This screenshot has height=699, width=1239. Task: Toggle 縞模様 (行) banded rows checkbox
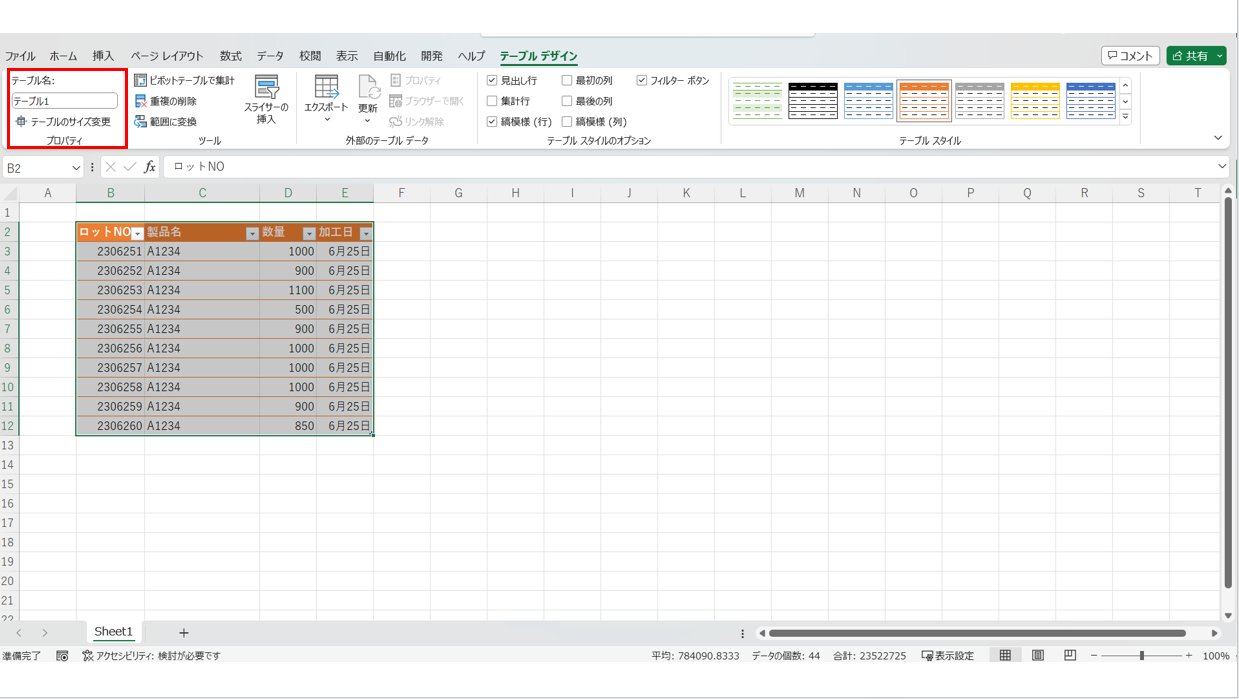pos(492,121)
